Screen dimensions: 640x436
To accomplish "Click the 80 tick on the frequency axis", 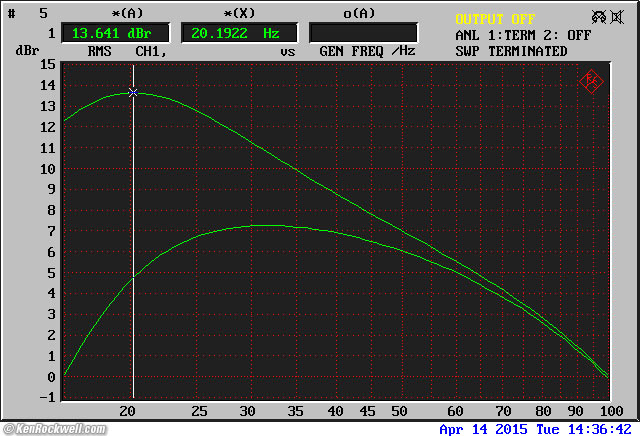I will [543, 411].
